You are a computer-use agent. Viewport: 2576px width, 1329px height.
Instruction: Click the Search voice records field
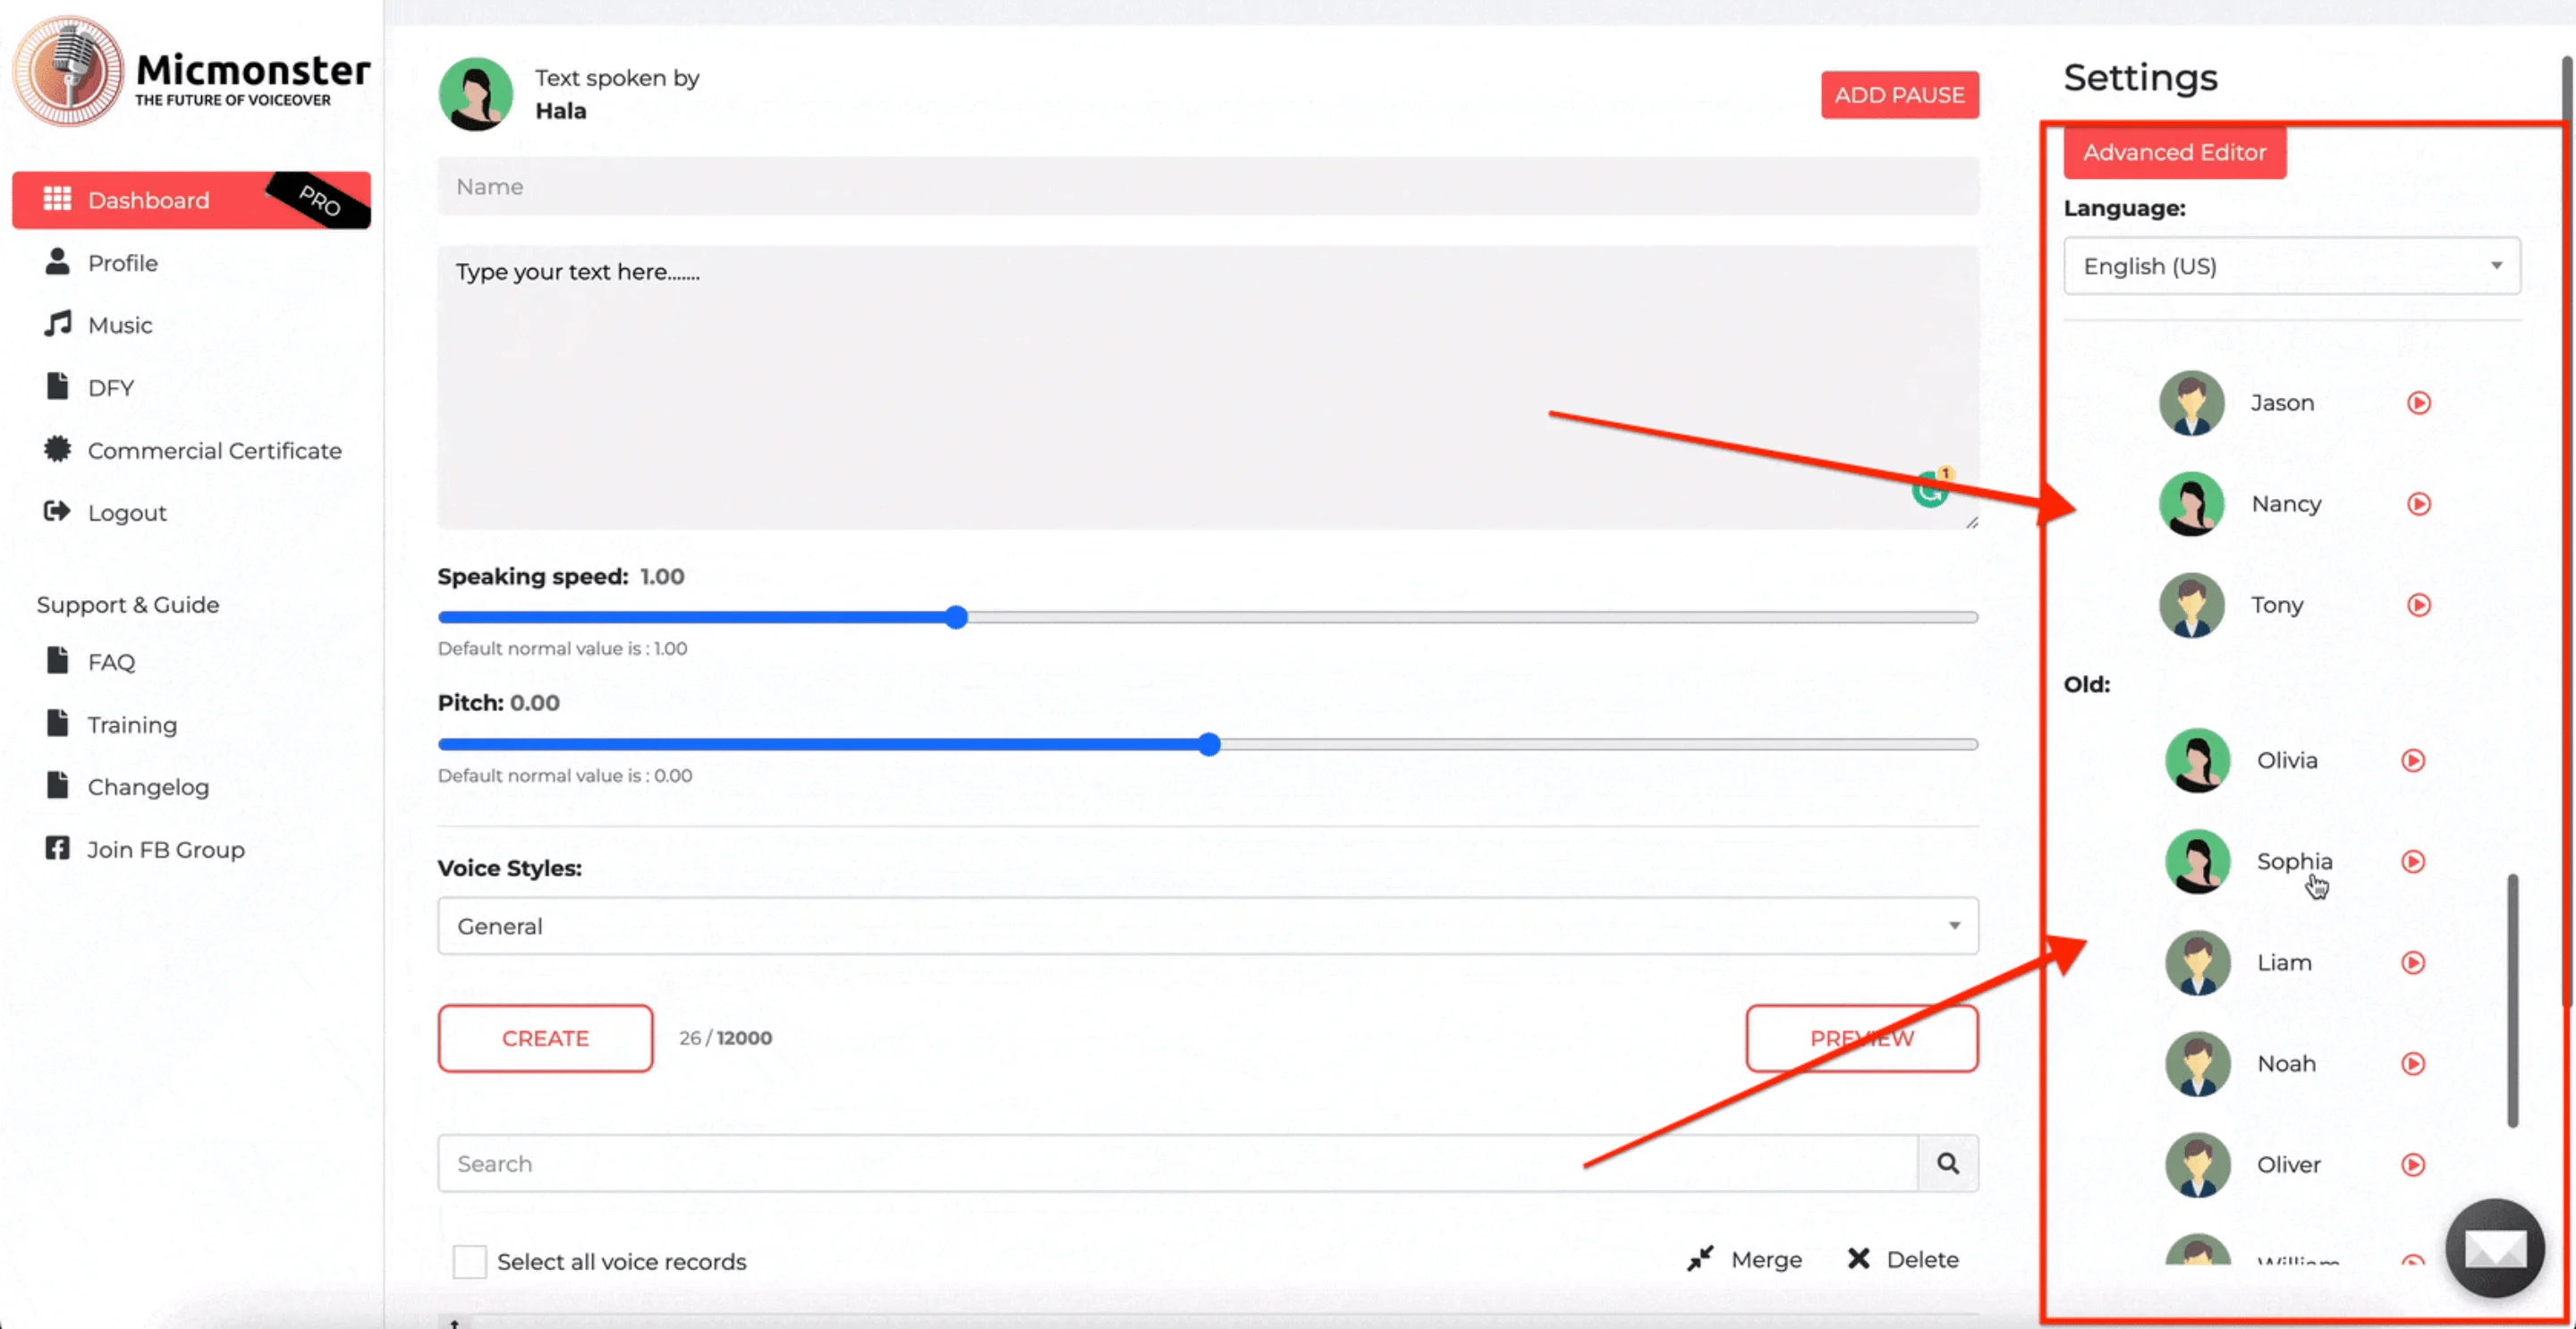tap(1178, 1163)
